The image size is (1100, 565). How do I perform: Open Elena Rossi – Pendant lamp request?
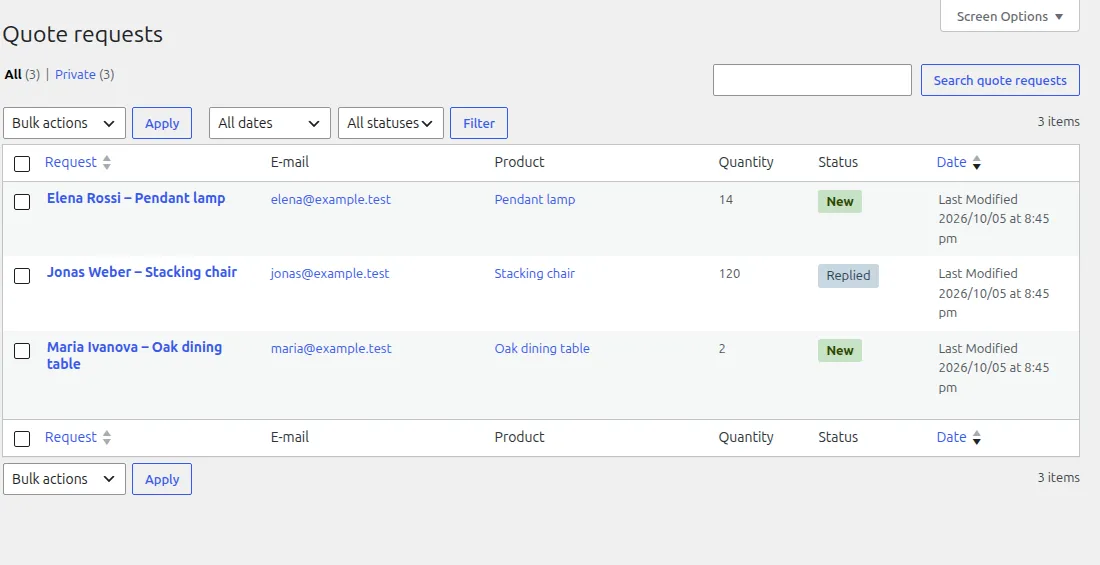(x=136, y=198)
